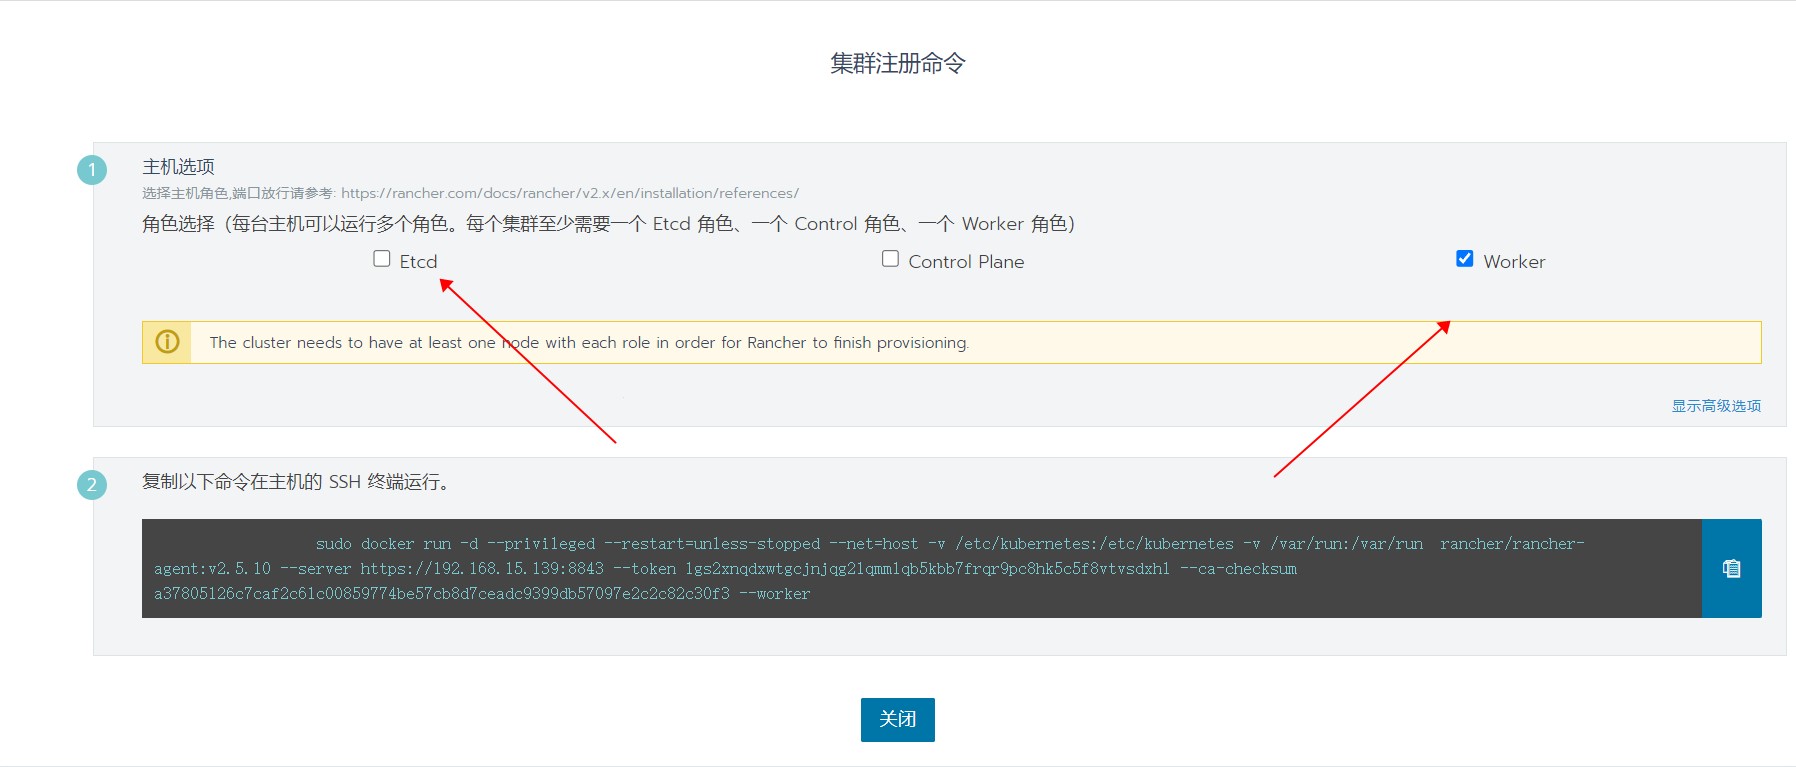Copy the registration command to clipboard

click(x=1731, y=568)
